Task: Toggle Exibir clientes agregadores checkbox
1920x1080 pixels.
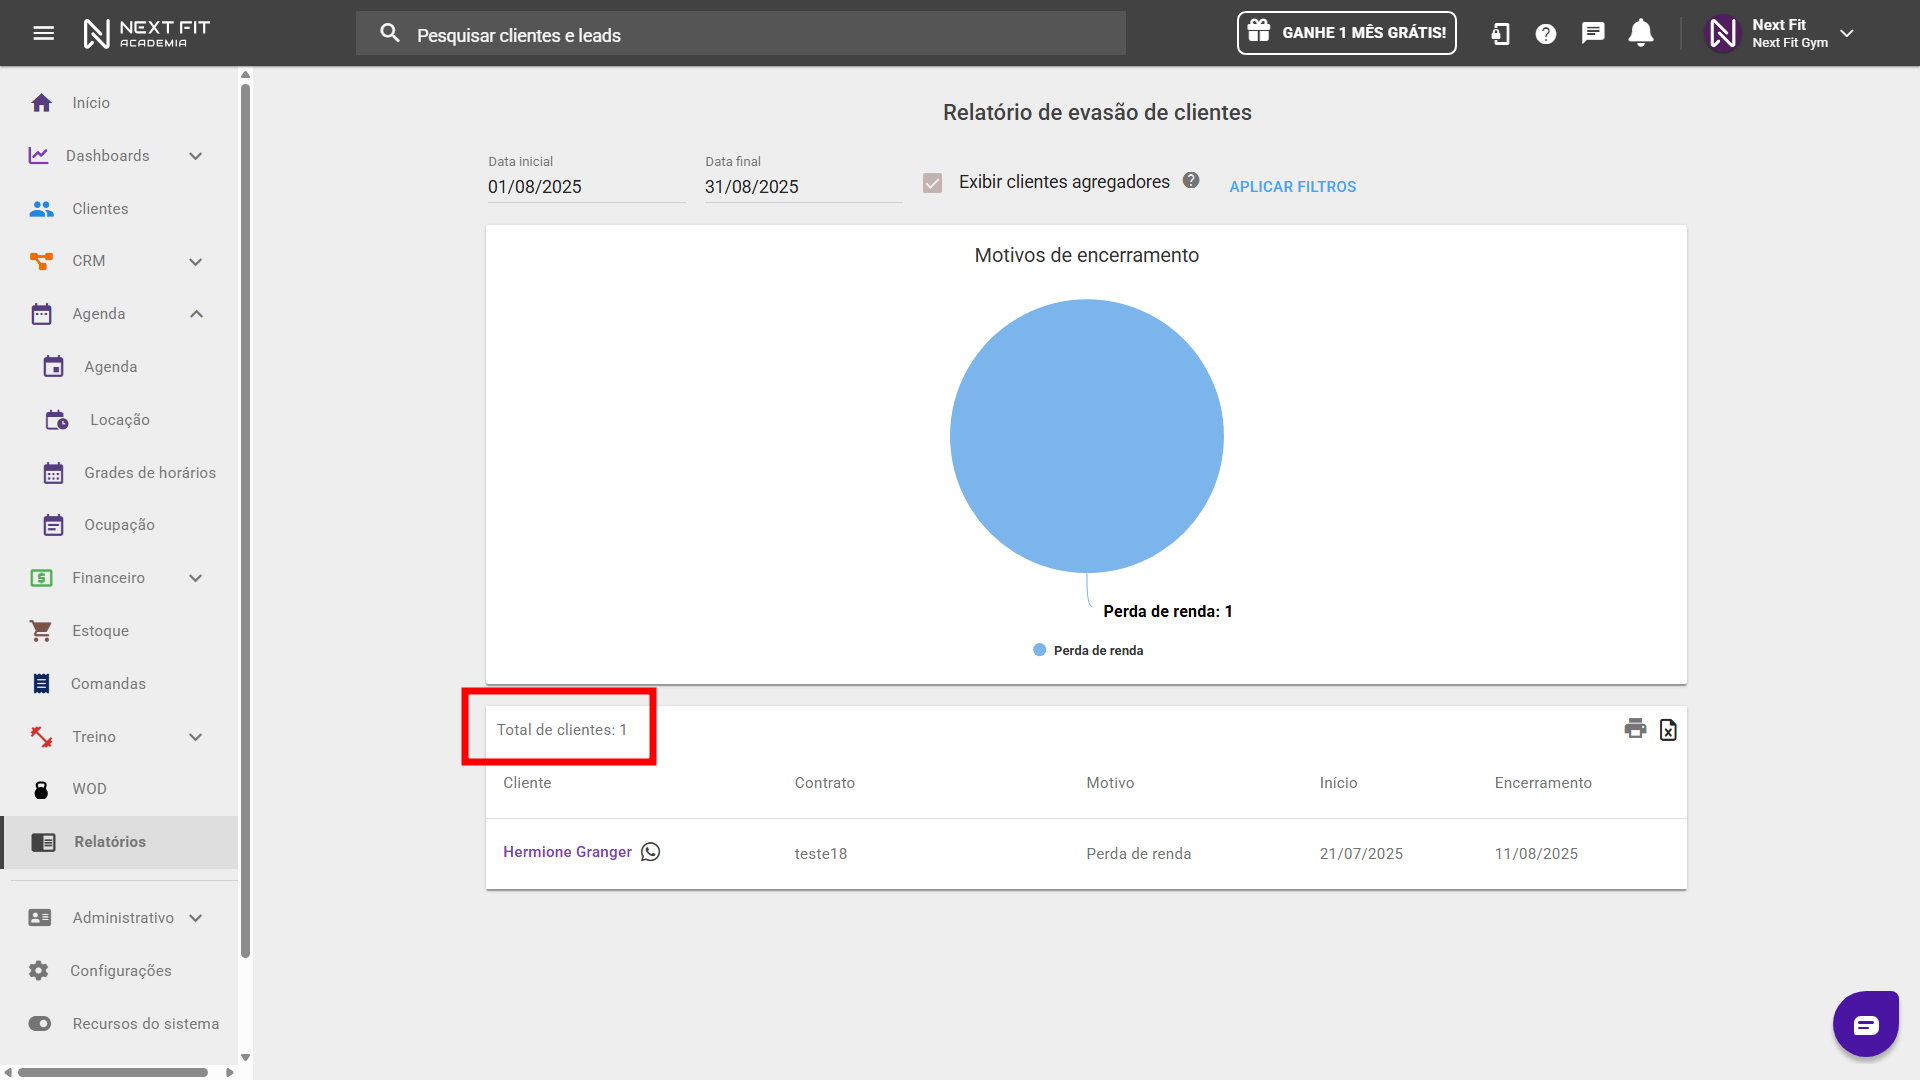Action: [x=932, y=183]
